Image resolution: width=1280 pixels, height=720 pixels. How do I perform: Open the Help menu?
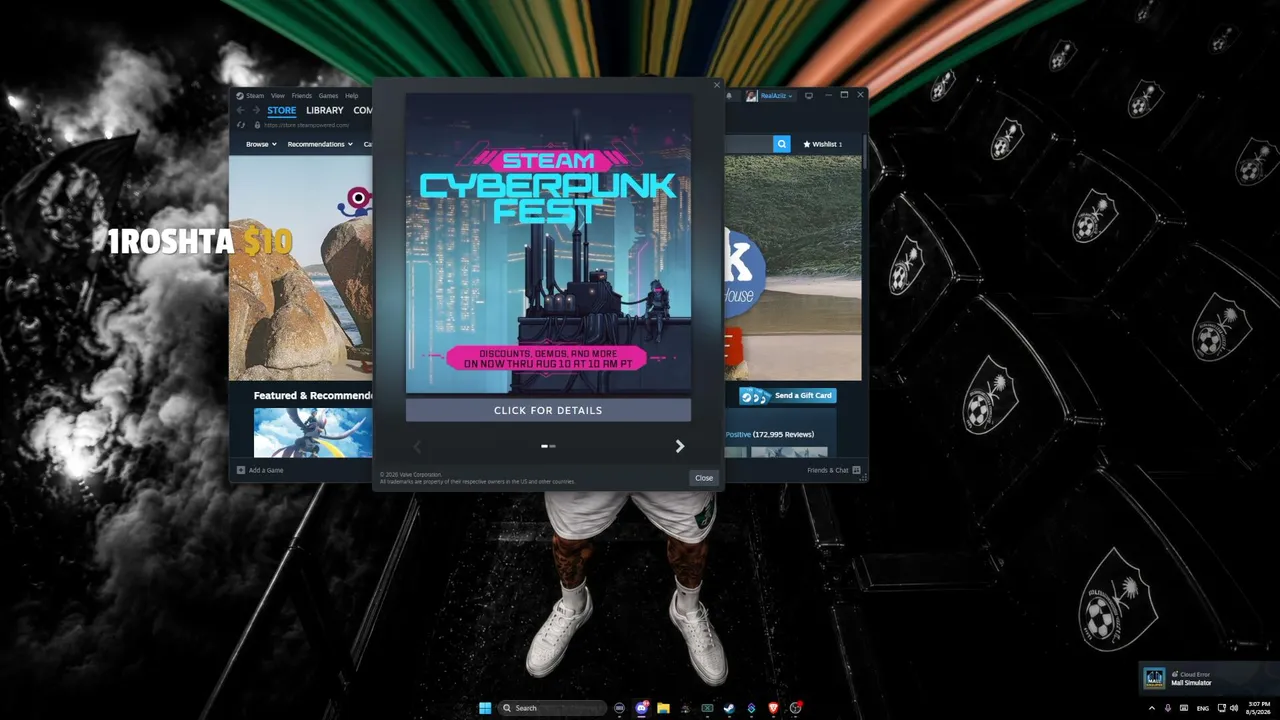[351, 96]
